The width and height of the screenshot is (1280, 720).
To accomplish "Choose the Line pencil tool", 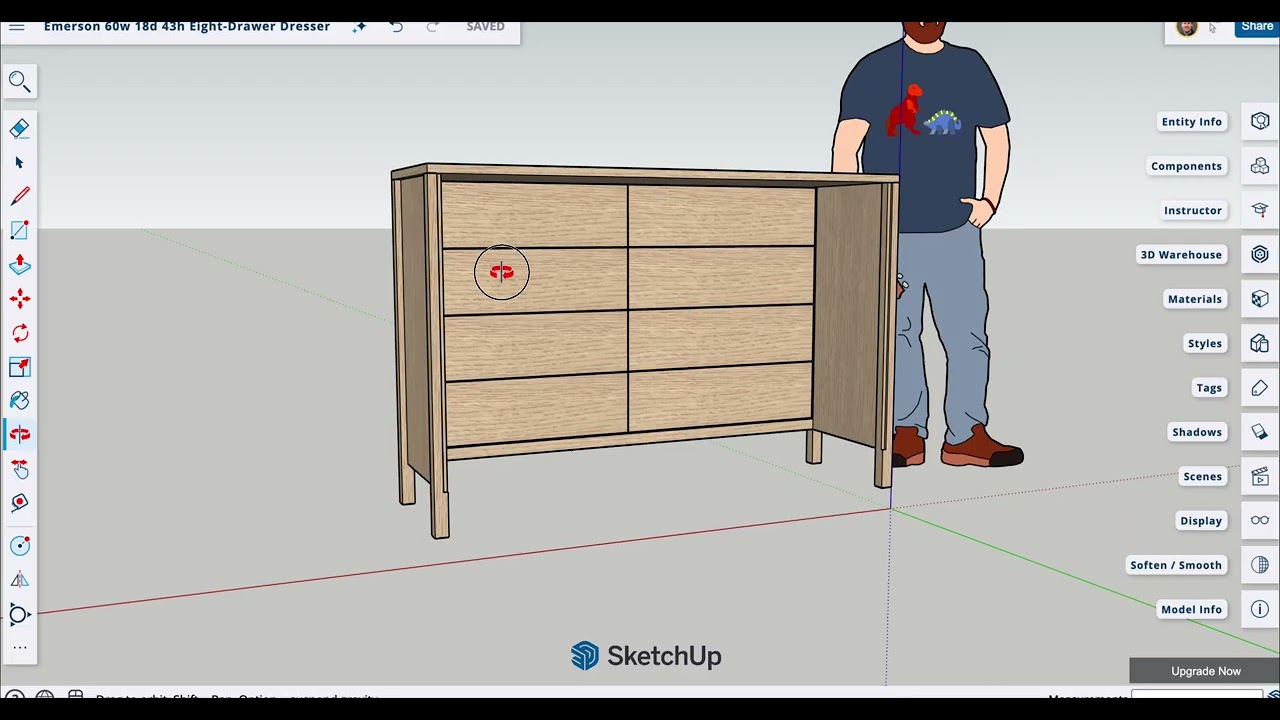I will click(19, 196).
